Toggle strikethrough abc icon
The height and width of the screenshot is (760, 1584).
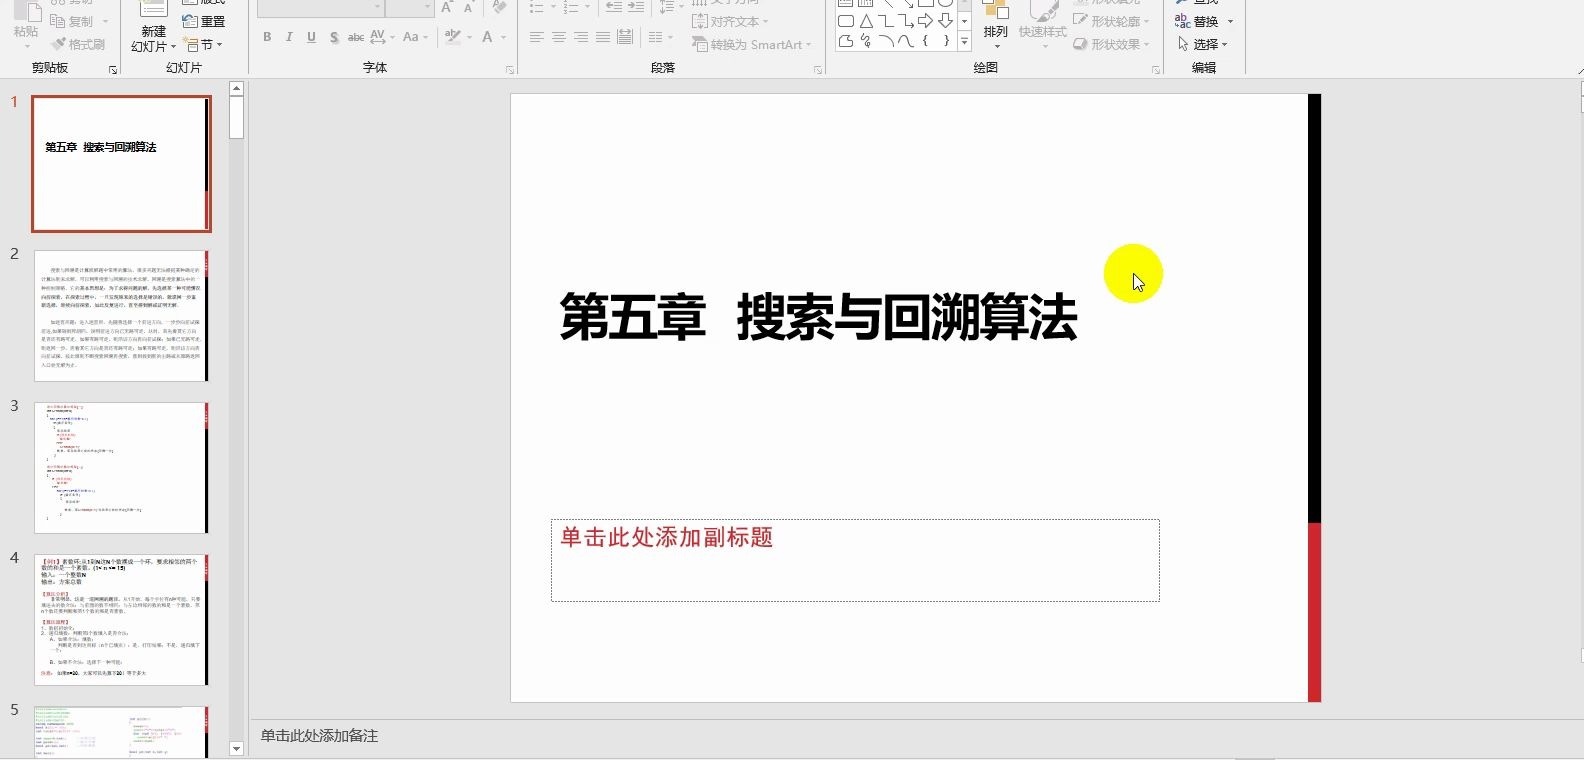click(355, 37)
